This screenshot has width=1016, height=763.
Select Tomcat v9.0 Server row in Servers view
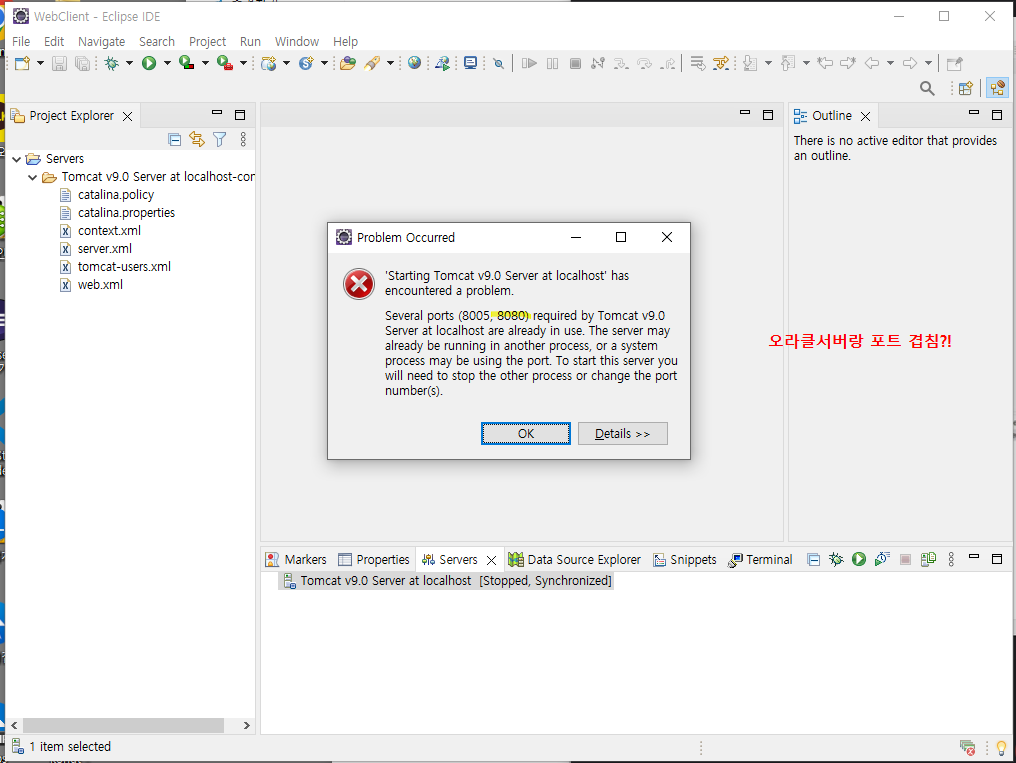(447, 580)
